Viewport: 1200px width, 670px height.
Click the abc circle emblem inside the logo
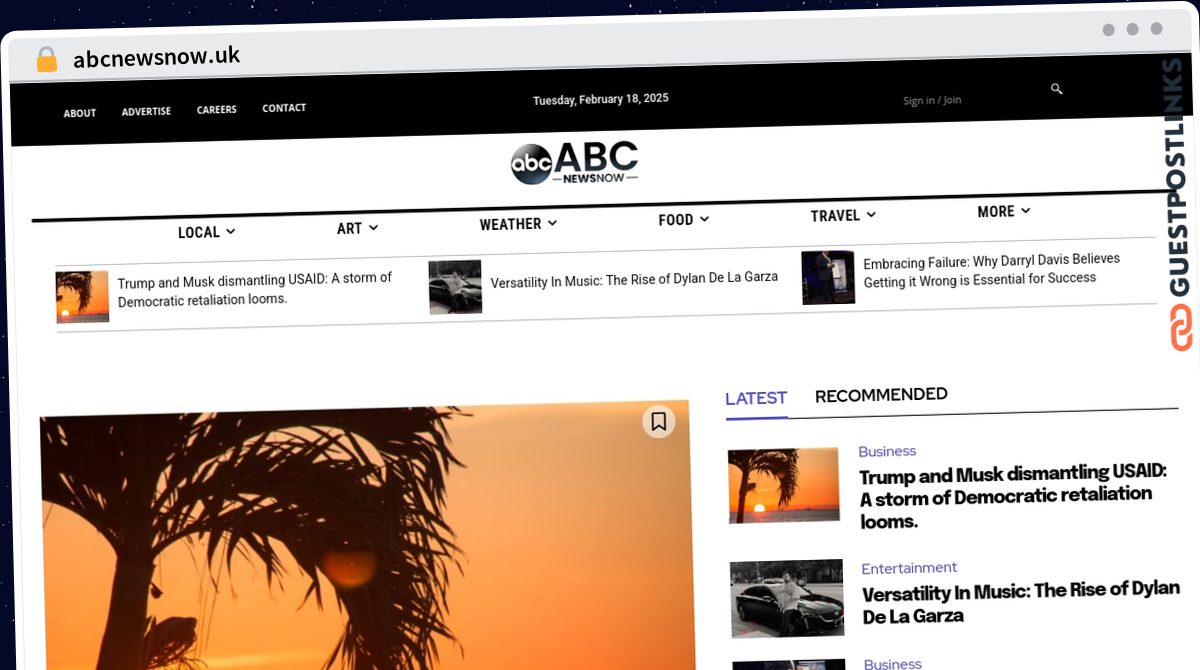(x=533, y=162)
